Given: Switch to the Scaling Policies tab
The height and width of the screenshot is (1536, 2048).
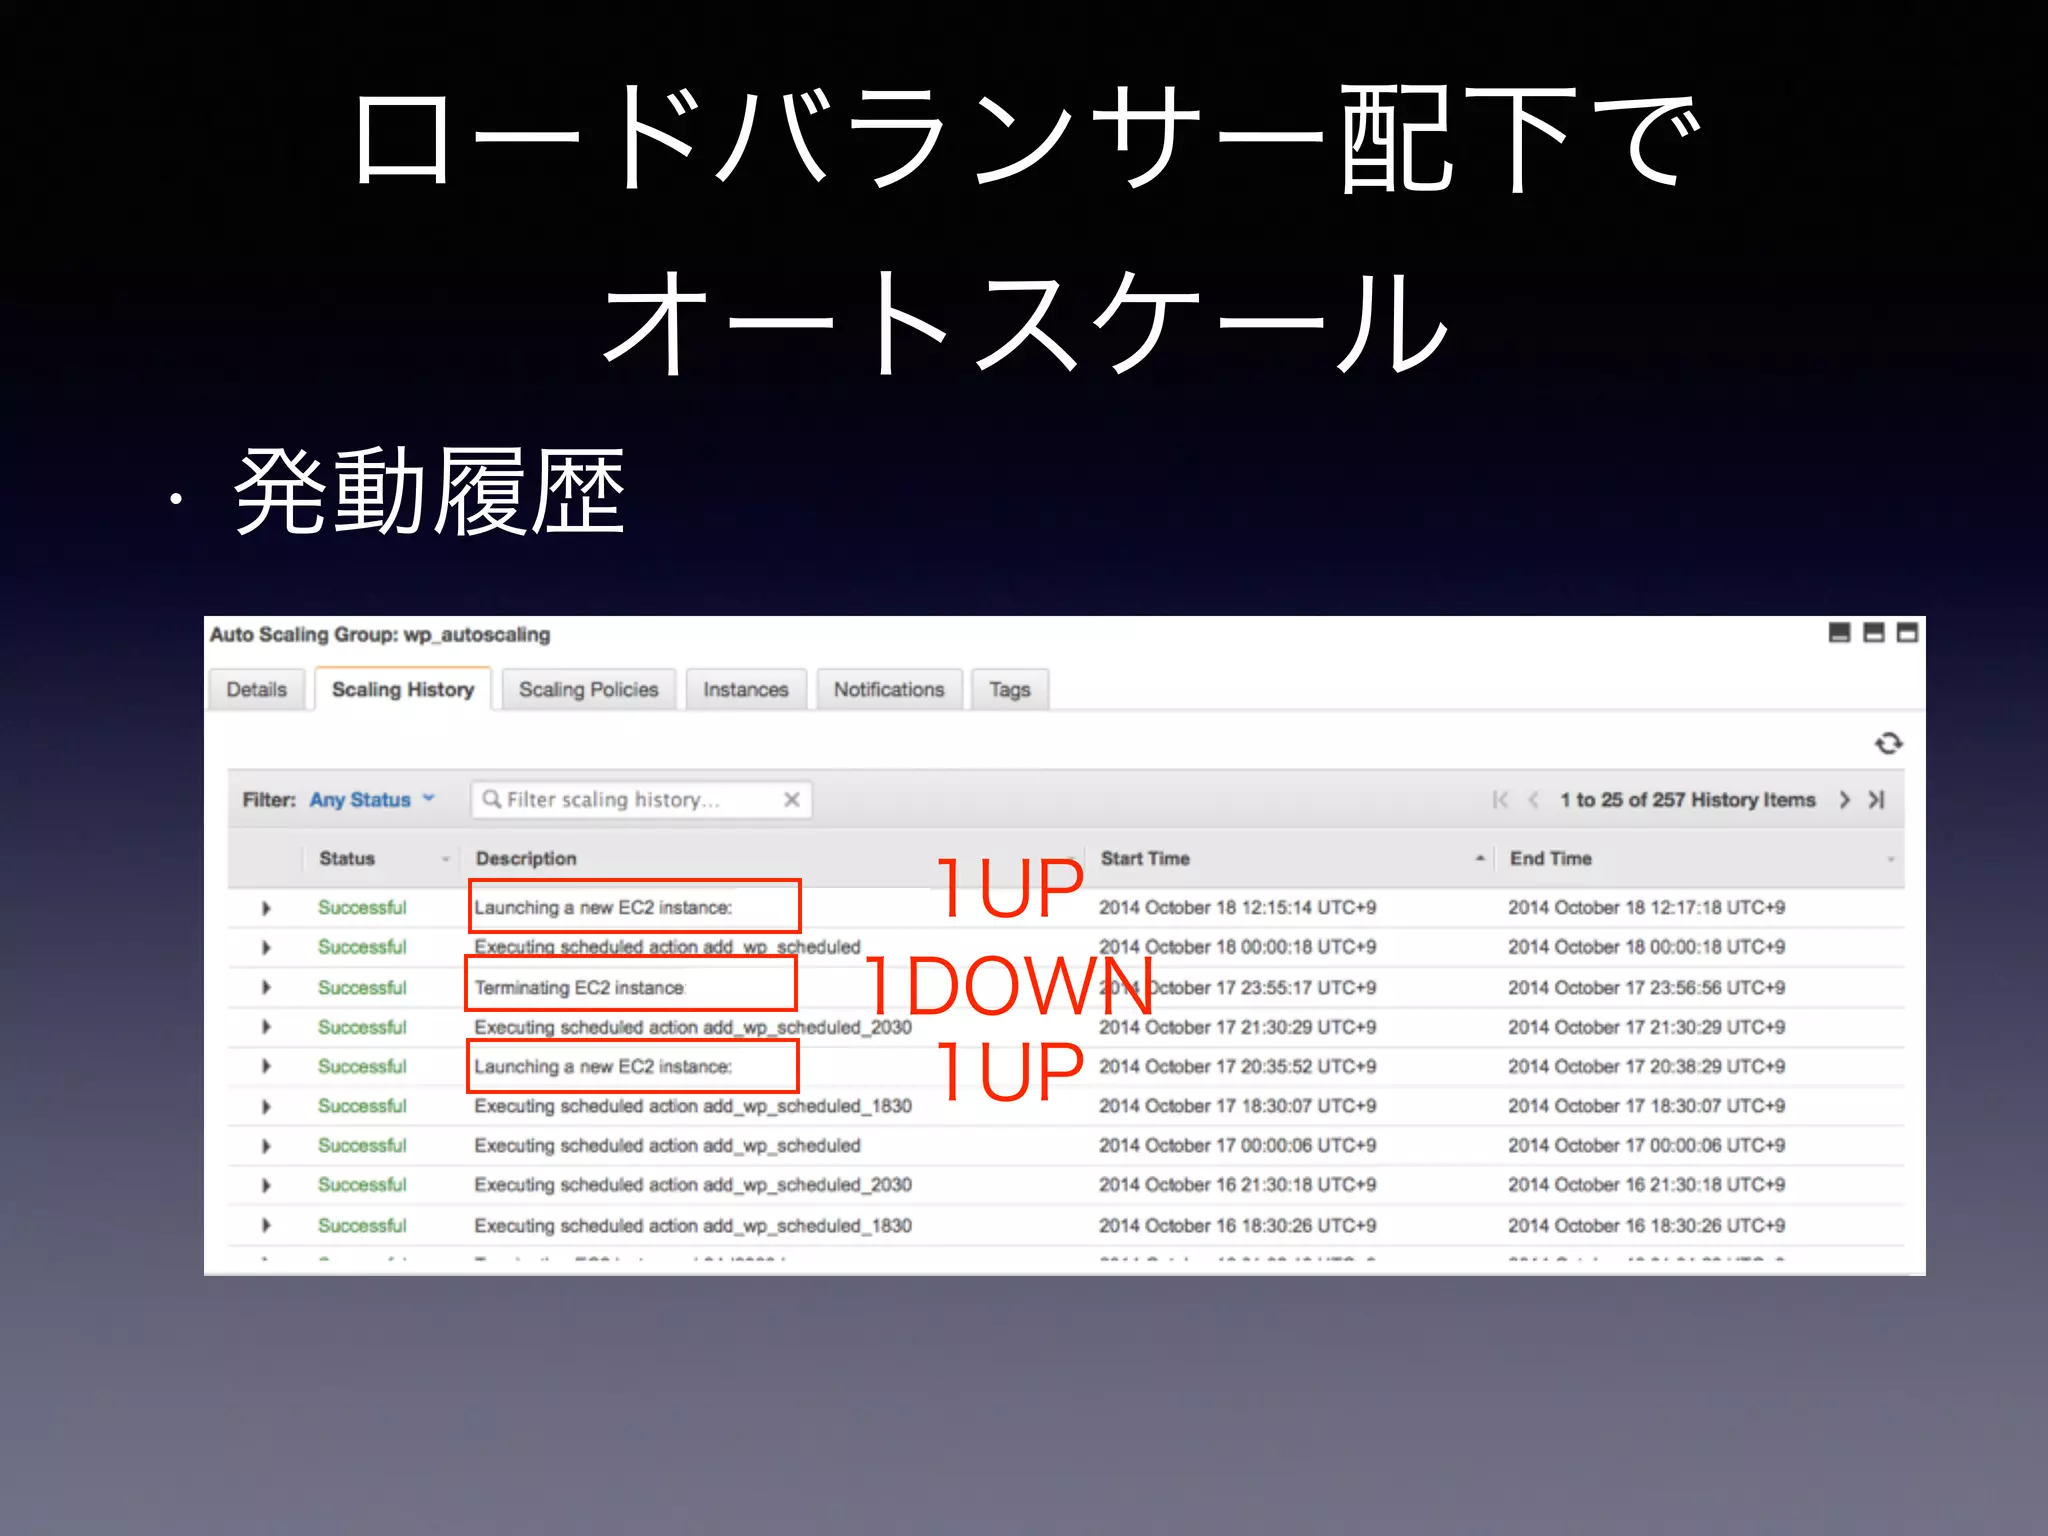Looking at the screenshot, I should [589, 689].
